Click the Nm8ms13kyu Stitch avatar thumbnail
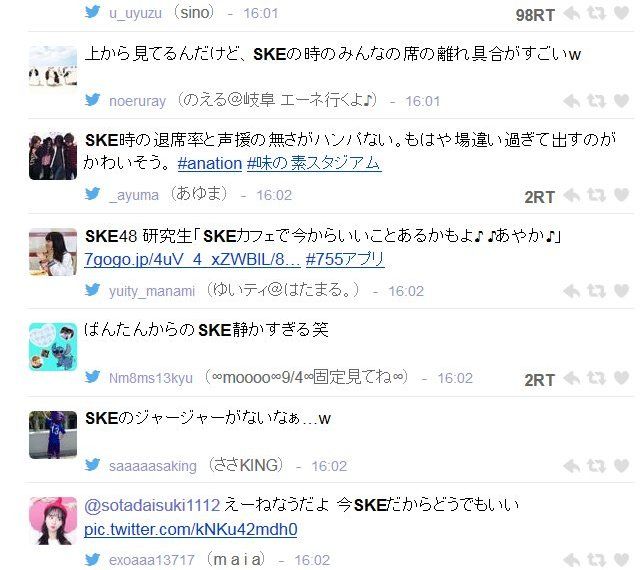Screen dimensions: 640x570 53,347
